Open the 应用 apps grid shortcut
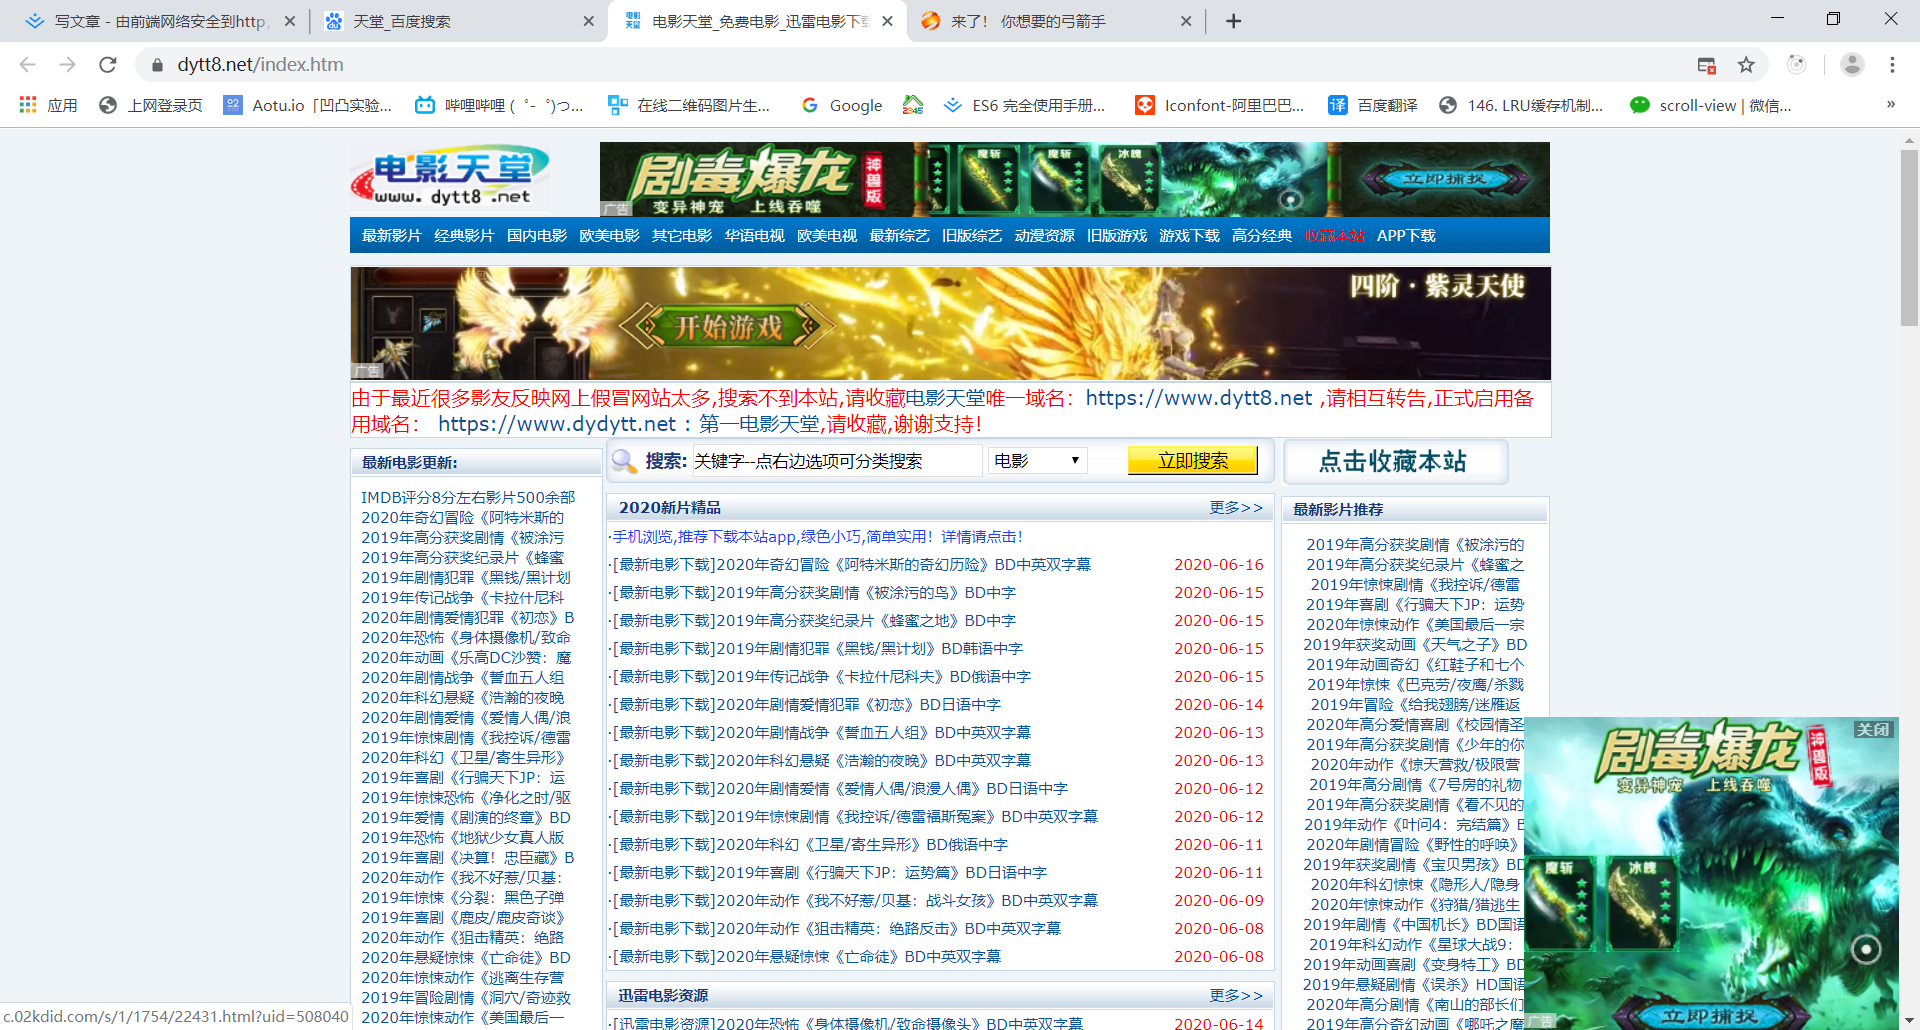1920x1030 pixels. tap(48, 105)
